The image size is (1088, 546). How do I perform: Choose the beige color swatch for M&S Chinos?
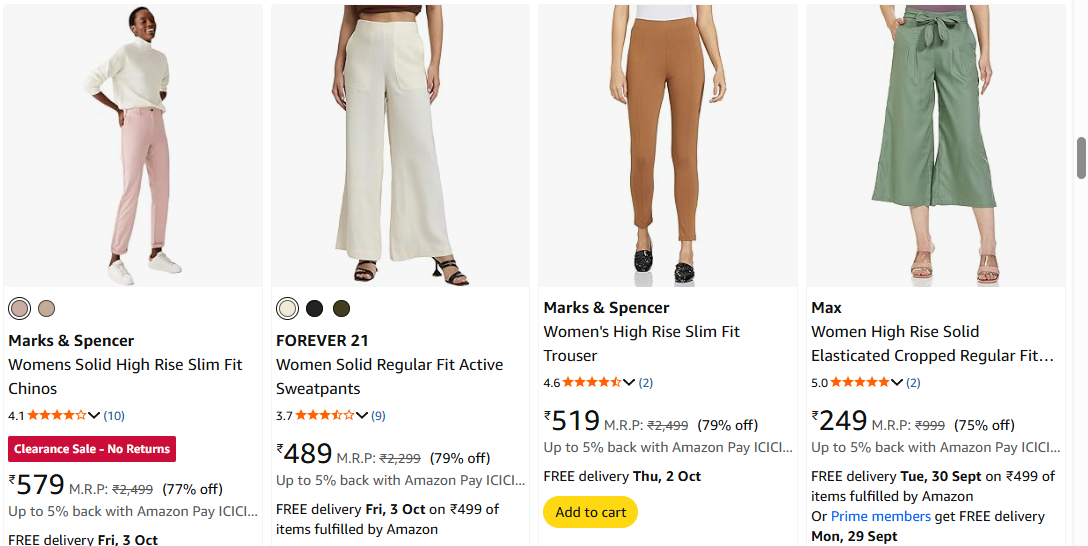[x=46, y=308]
